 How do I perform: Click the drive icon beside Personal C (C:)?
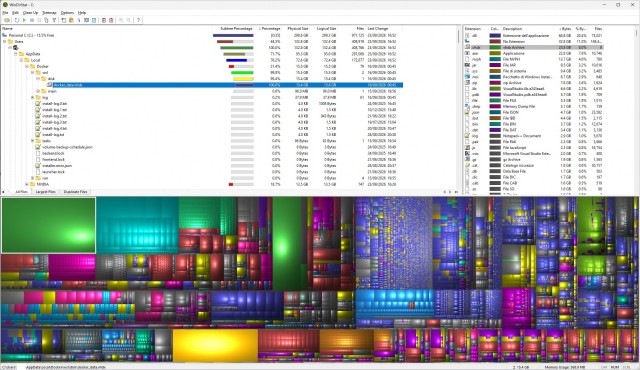[5, 35]
